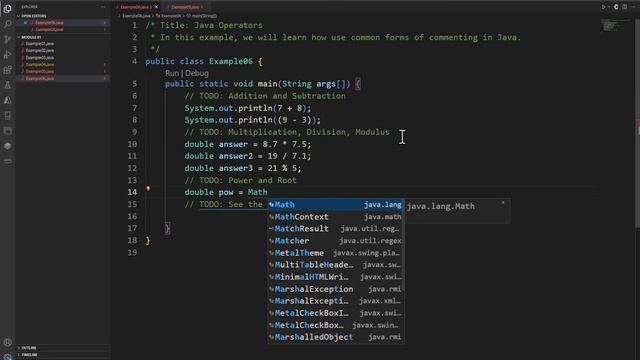Click the vertical editor scrollbar
Viewport: 640px width, 360px height.
click(638, 124)
